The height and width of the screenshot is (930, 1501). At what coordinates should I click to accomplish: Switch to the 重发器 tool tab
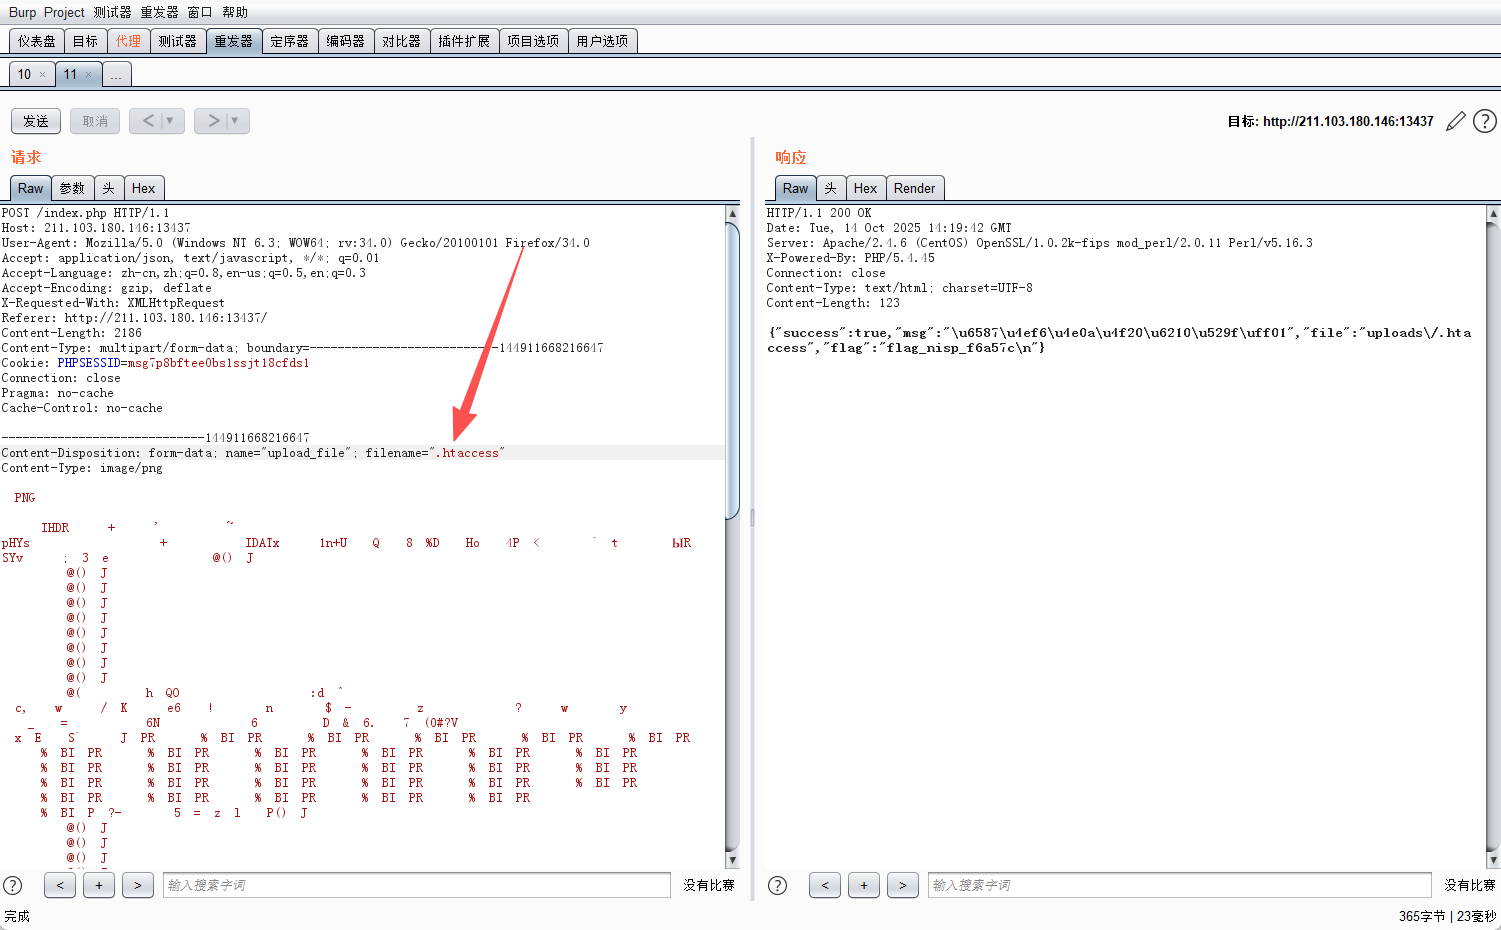(233, 41)
